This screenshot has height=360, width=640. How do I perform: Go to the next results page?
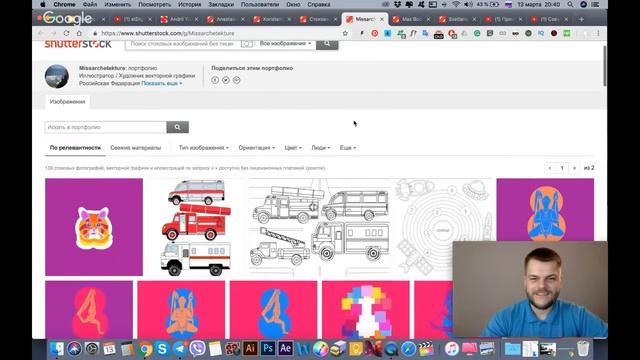(575, 168)
